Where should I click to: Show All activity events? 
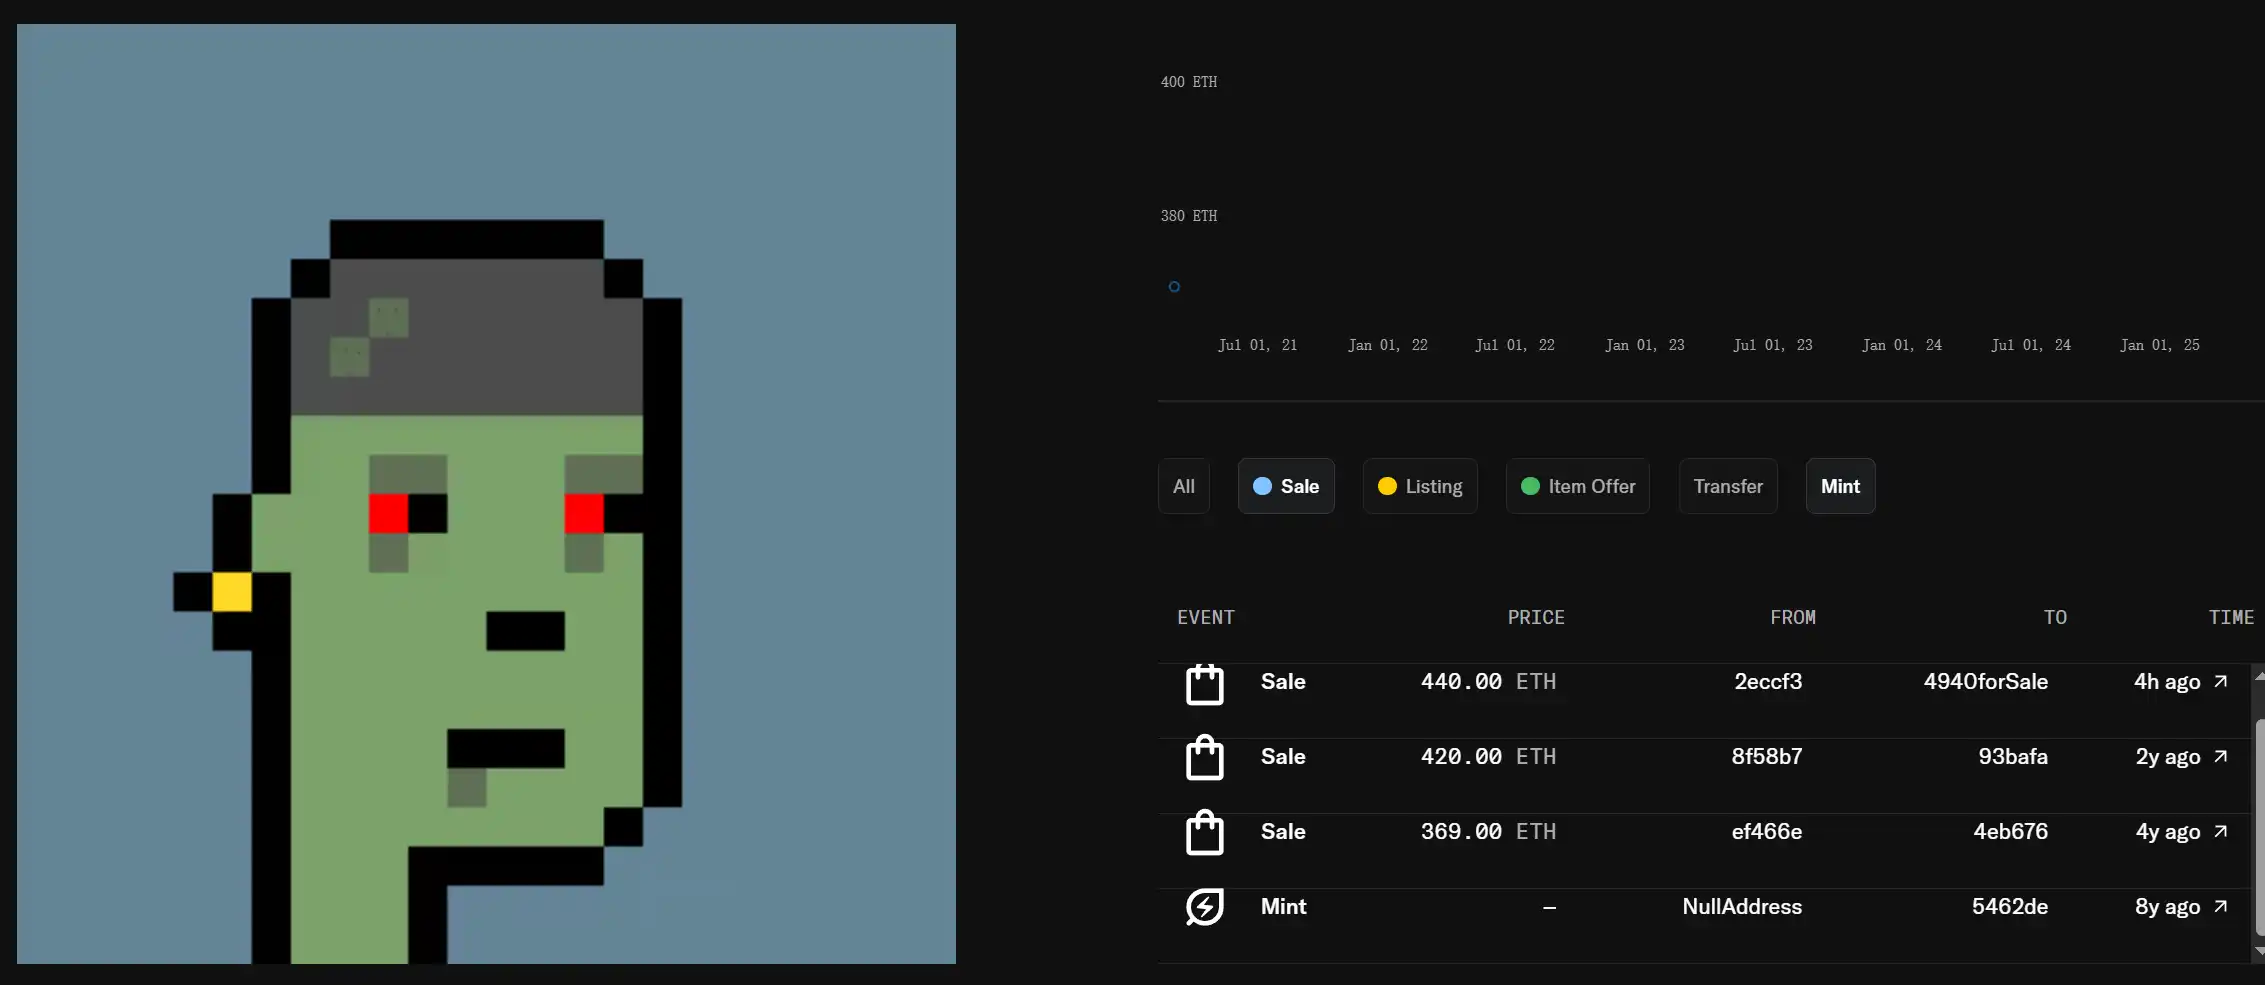click(1184, 486)
